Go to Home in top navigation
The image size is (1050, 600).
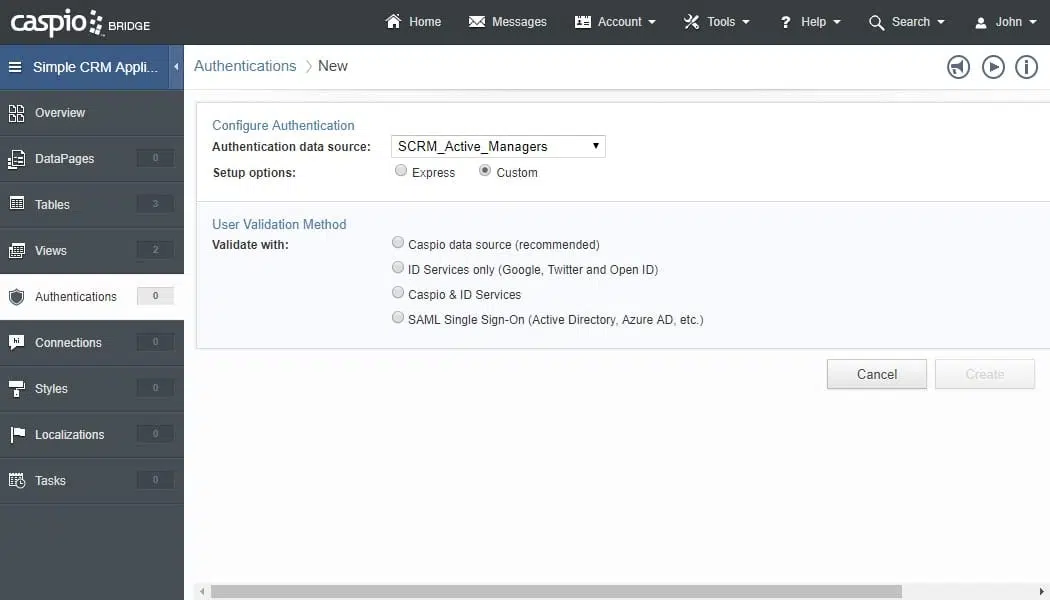413,22
